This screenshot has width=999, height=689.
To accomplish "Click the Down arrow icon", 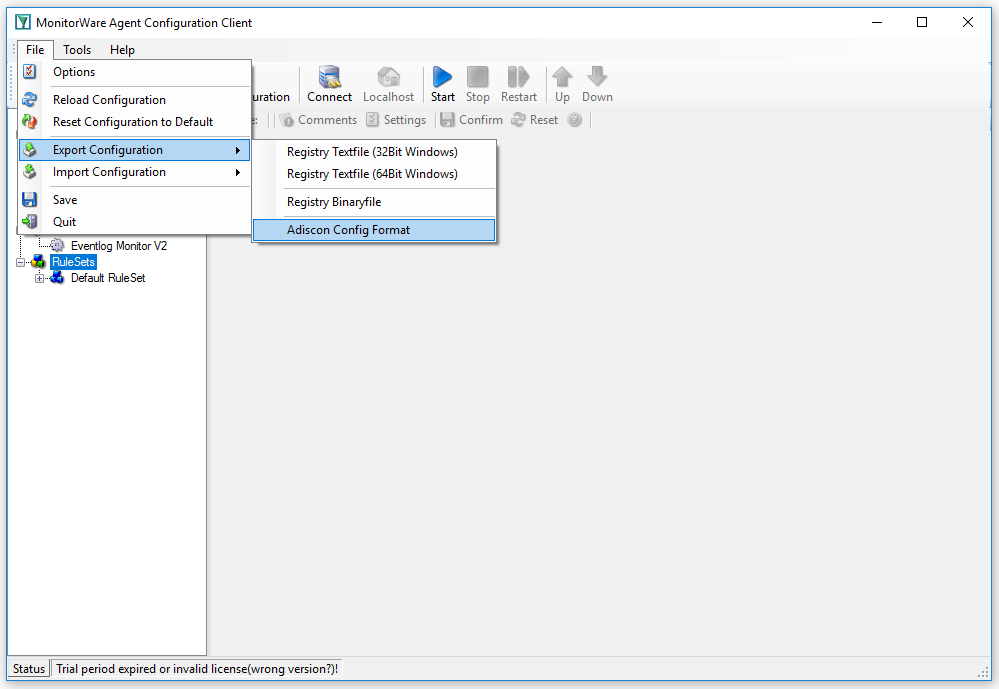I will [597, 76].
